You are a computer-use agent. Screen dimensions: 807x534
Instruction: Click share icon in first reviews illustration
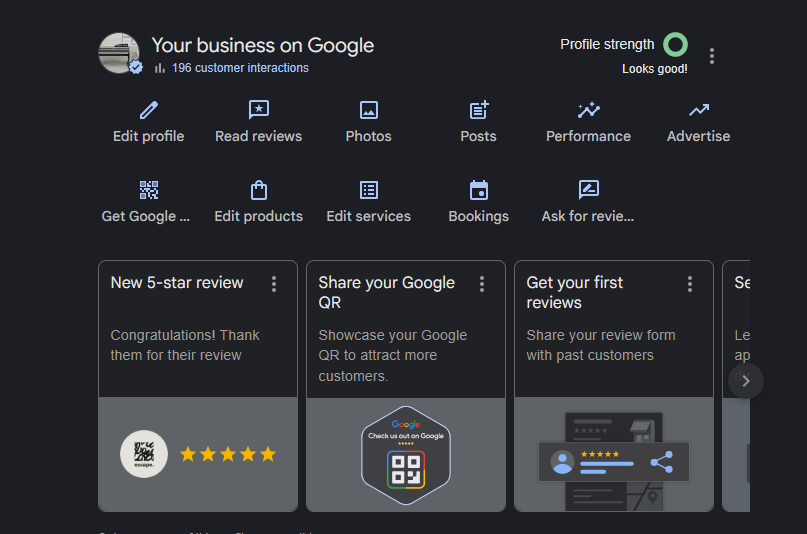tap(662, 462)
